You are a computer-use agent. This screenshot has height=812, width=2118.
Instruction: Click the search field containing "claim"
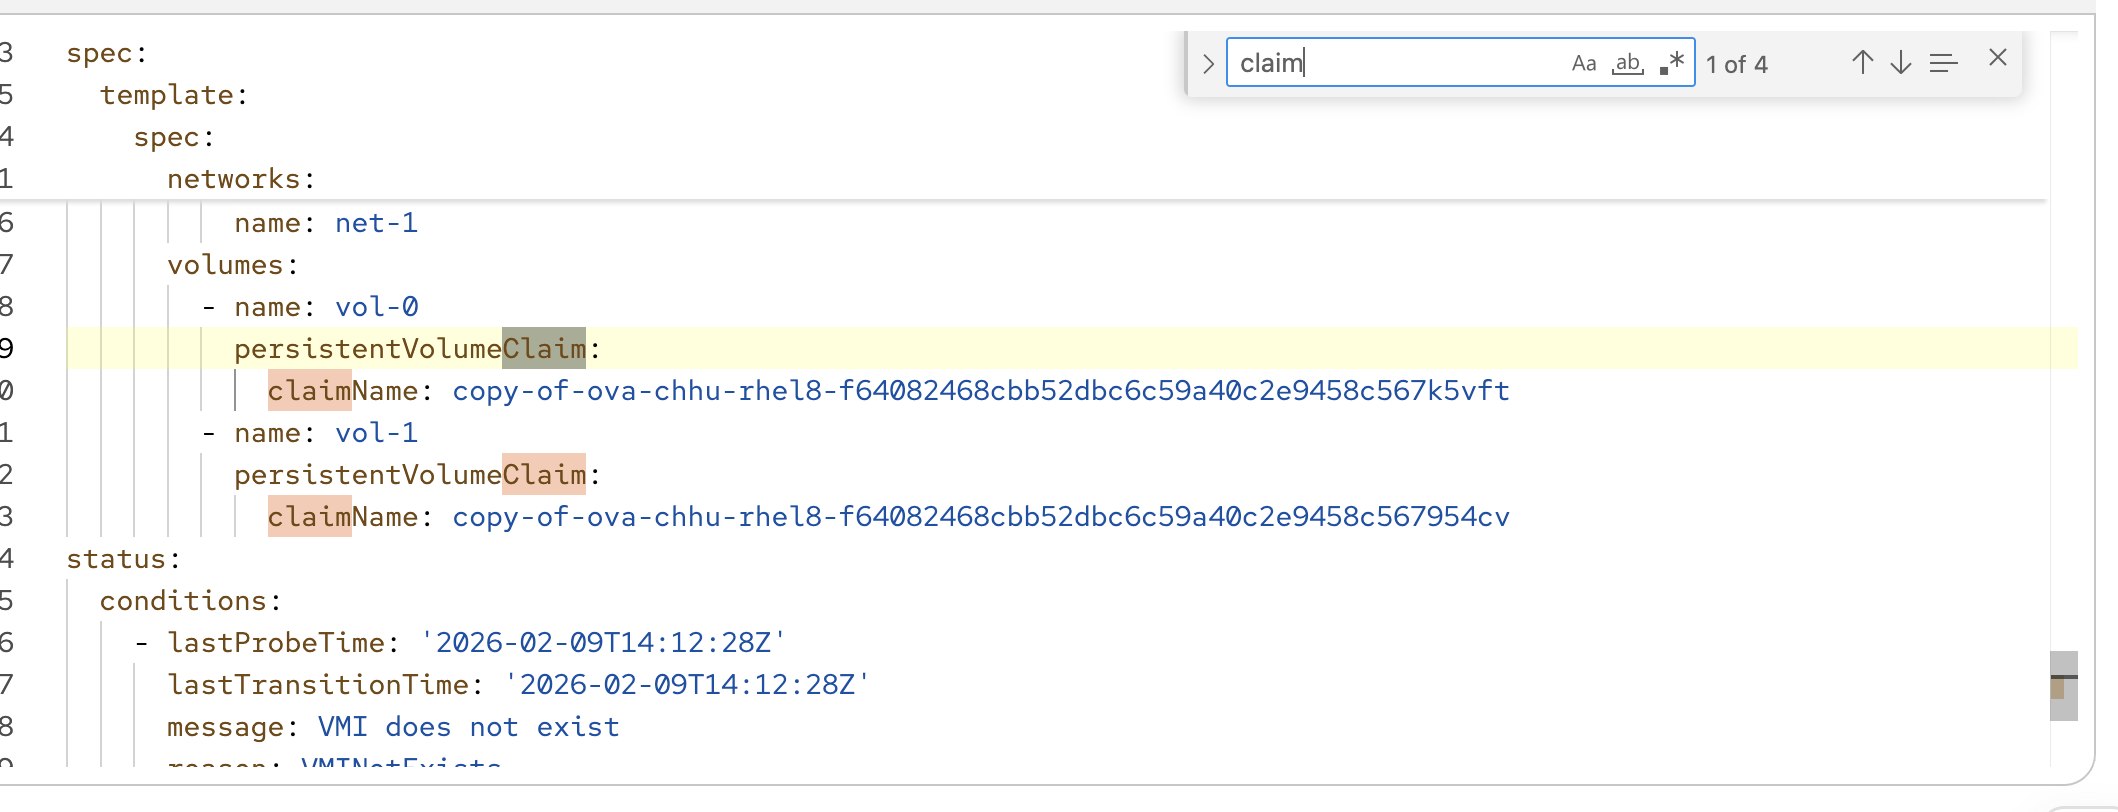[x=1395, y=63]
